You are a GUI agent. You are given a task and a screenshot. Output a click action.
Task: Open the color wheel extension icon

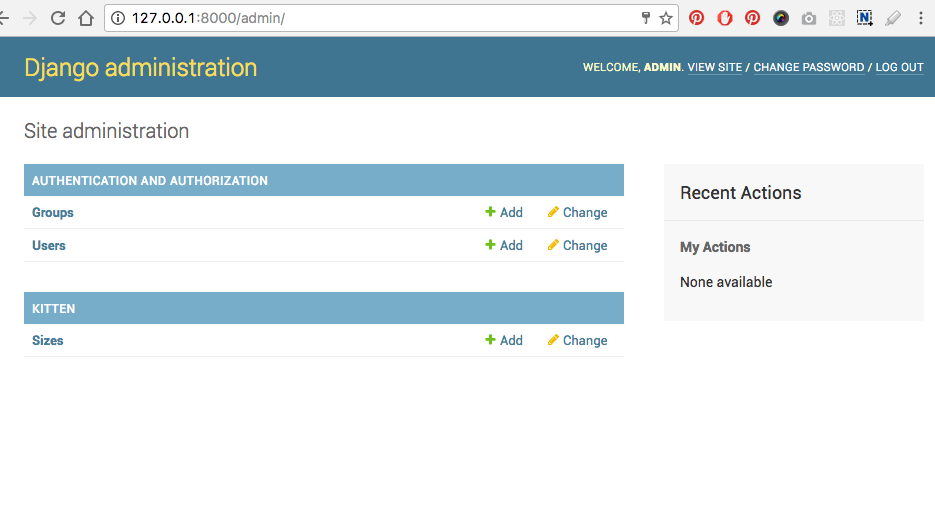pyautogui.click(x=781, y=18)
